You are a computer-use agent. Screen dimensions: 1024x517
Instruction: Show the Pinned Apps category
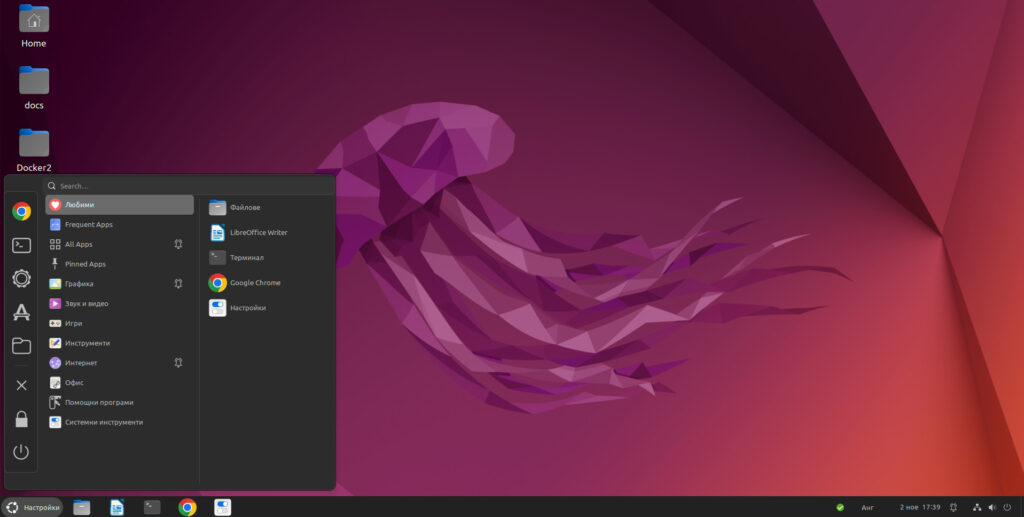[x=120, y=264]
